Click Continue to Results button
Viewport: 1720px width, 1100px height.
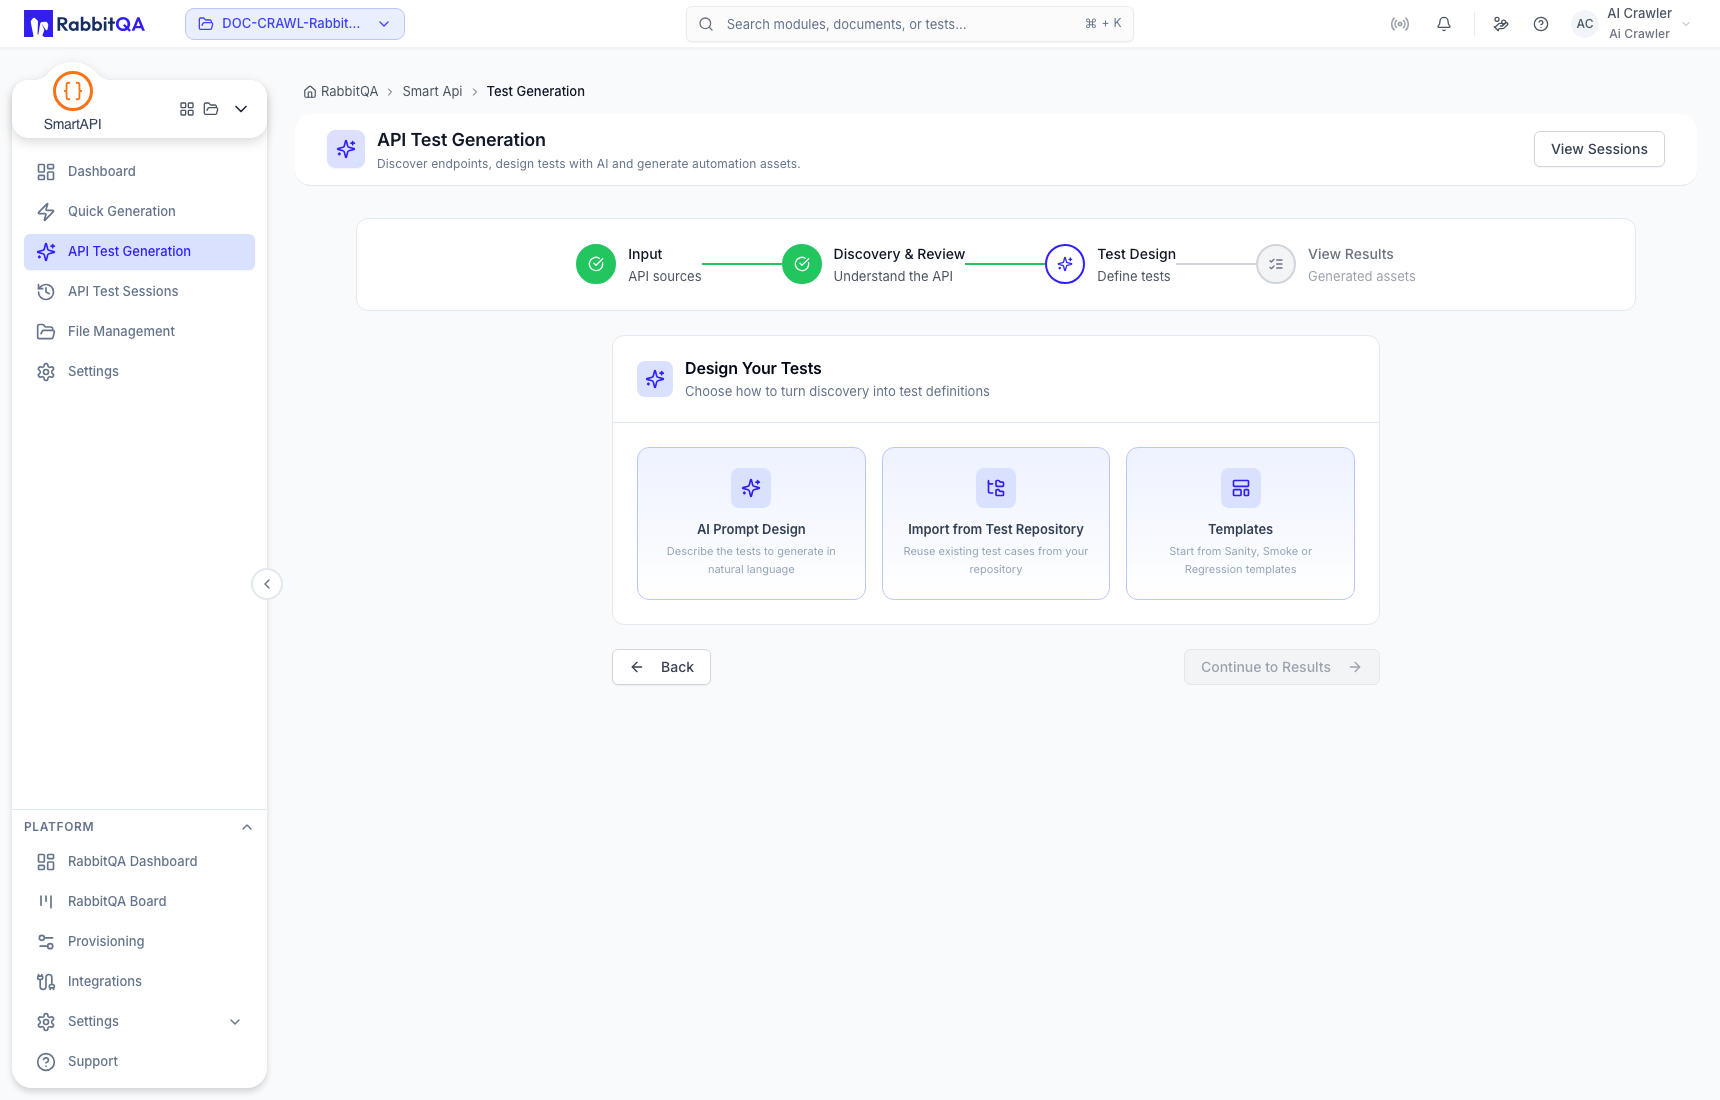point(1282,667)
